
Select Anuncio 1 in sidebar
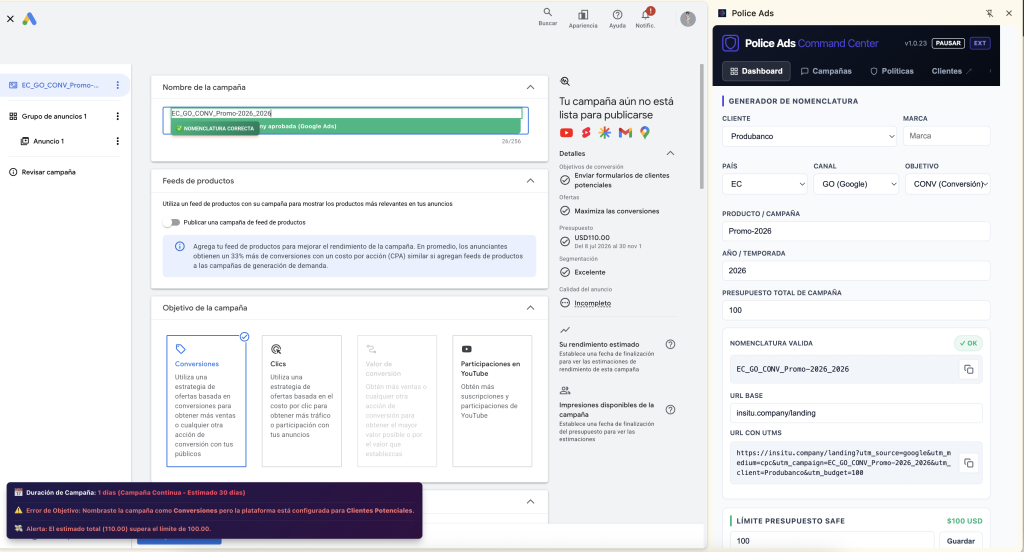pyautogui.click(x=49, y=141)
